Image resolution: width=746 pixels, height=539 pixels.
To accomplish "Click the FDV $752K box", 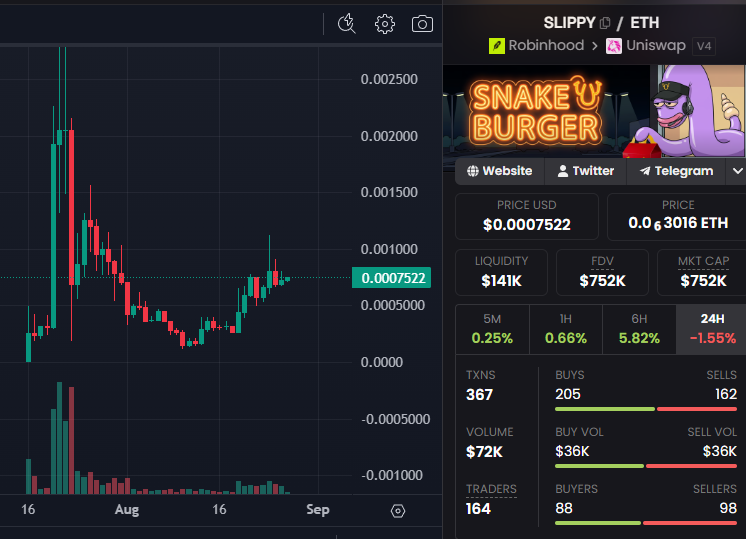I will [x=602, y=273].
